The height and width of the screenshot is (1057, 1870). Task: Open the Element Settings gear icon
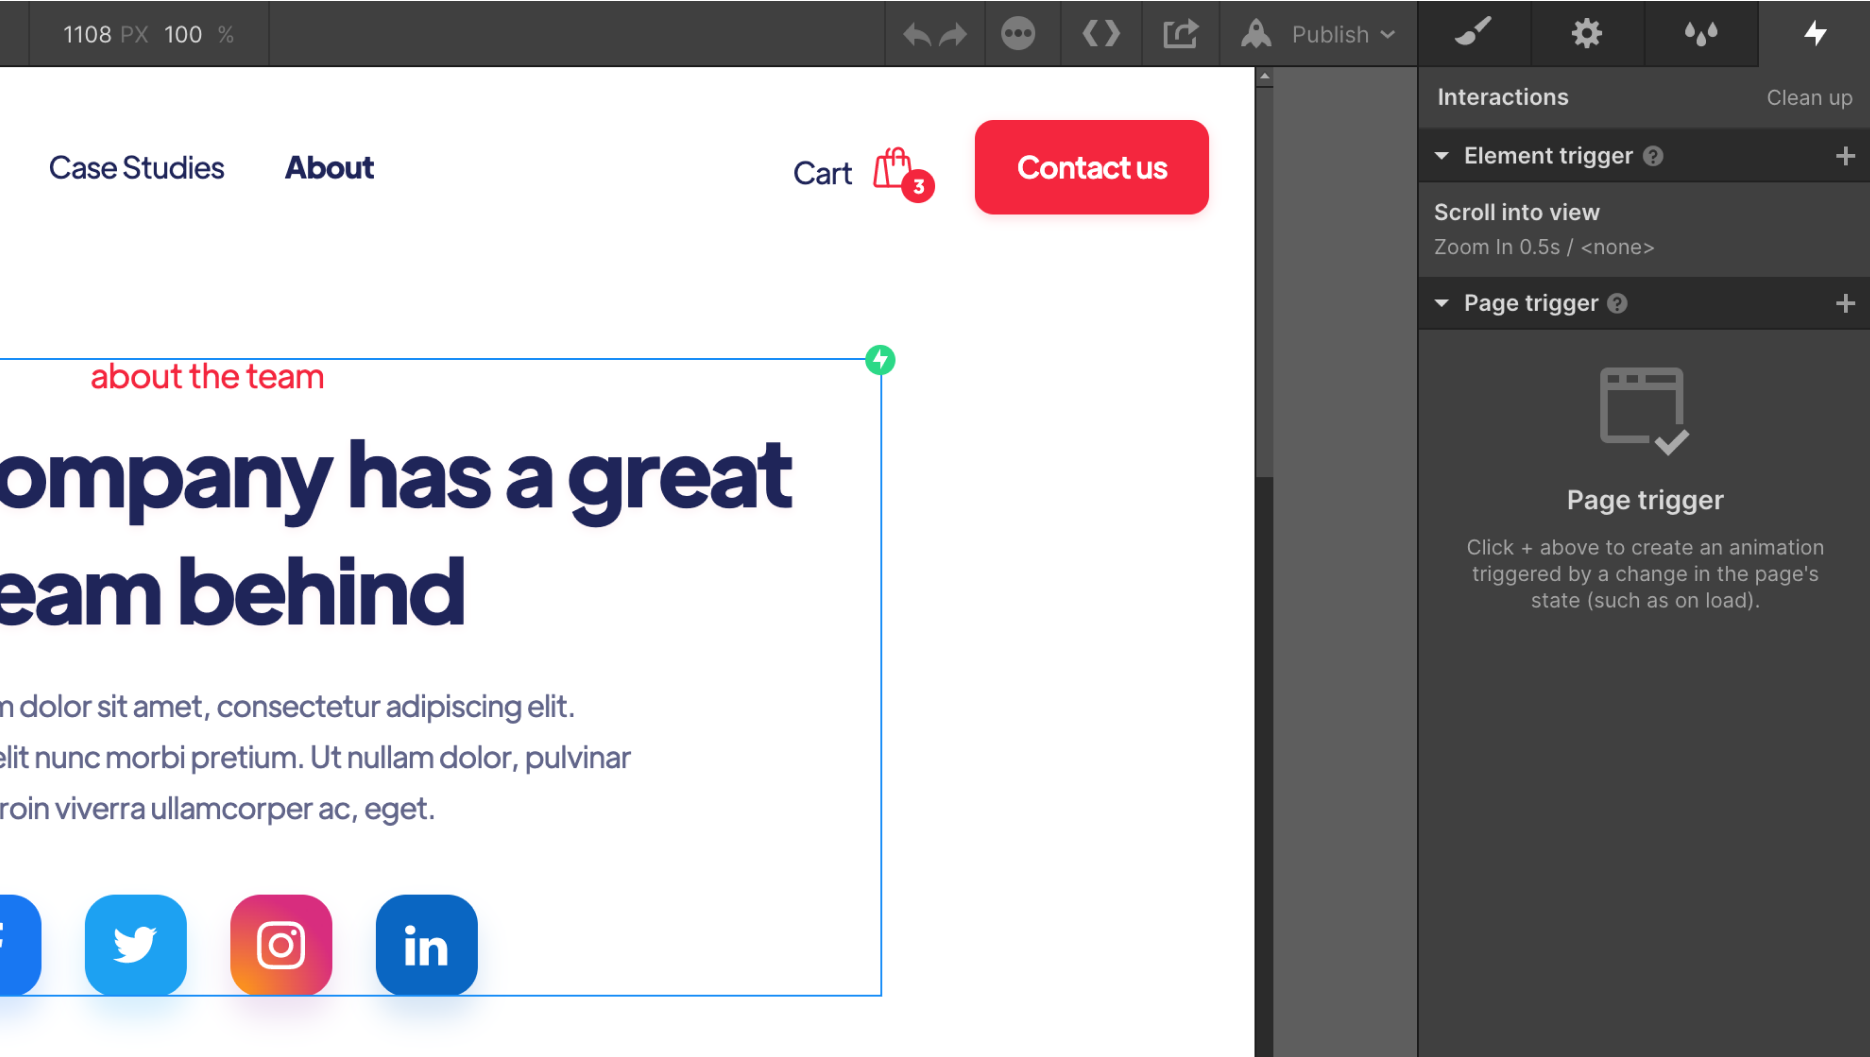[1586, 33]
